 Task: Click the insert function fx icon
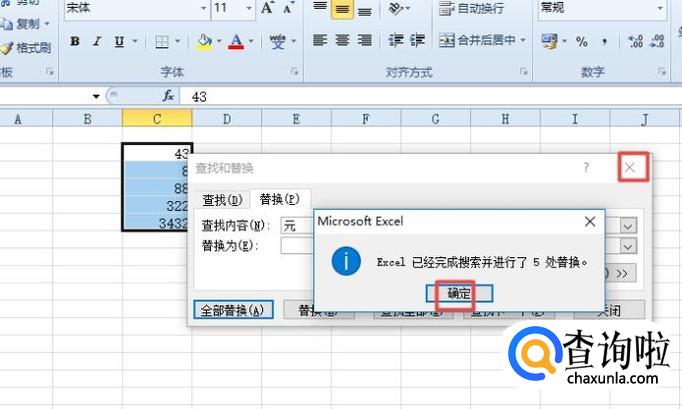click(x=169, y=96)
